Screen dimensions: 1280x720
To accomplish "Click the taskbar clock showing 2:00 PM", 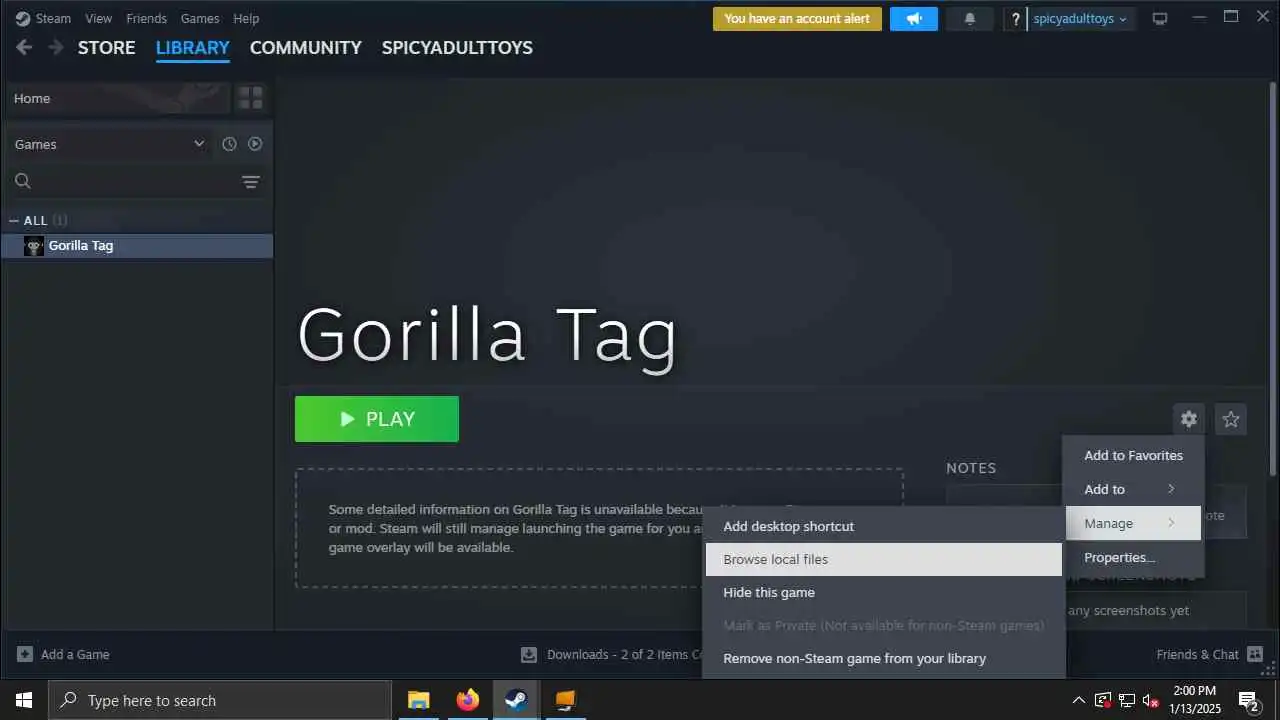I will 1193,700.
